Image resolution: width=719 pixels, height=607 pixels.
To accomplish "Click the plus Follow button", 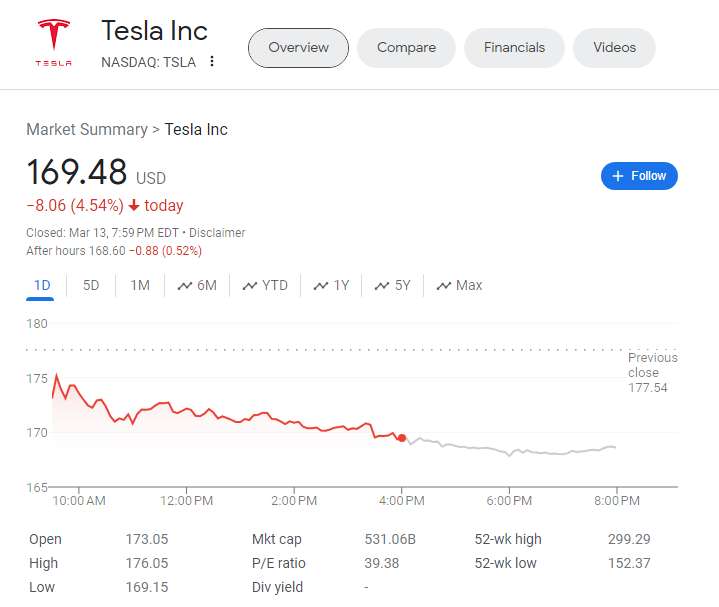I will click(x=639, y=176).
